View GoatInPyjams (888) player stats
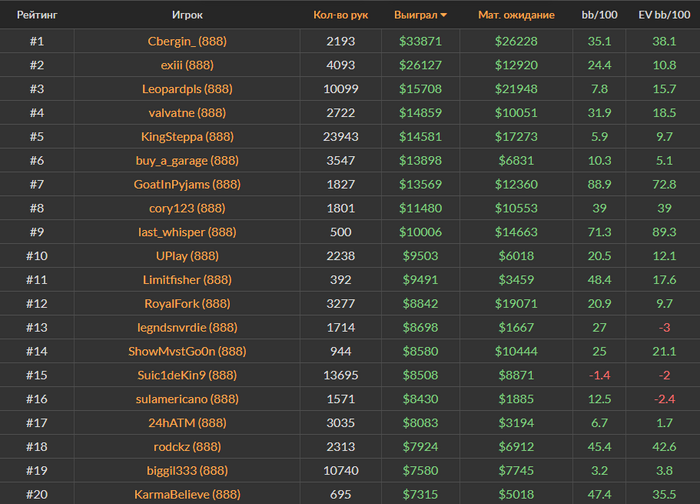Image resolution: width=700 pixels, height=504 pixels. pyautogui.click(x=187, y=185)
